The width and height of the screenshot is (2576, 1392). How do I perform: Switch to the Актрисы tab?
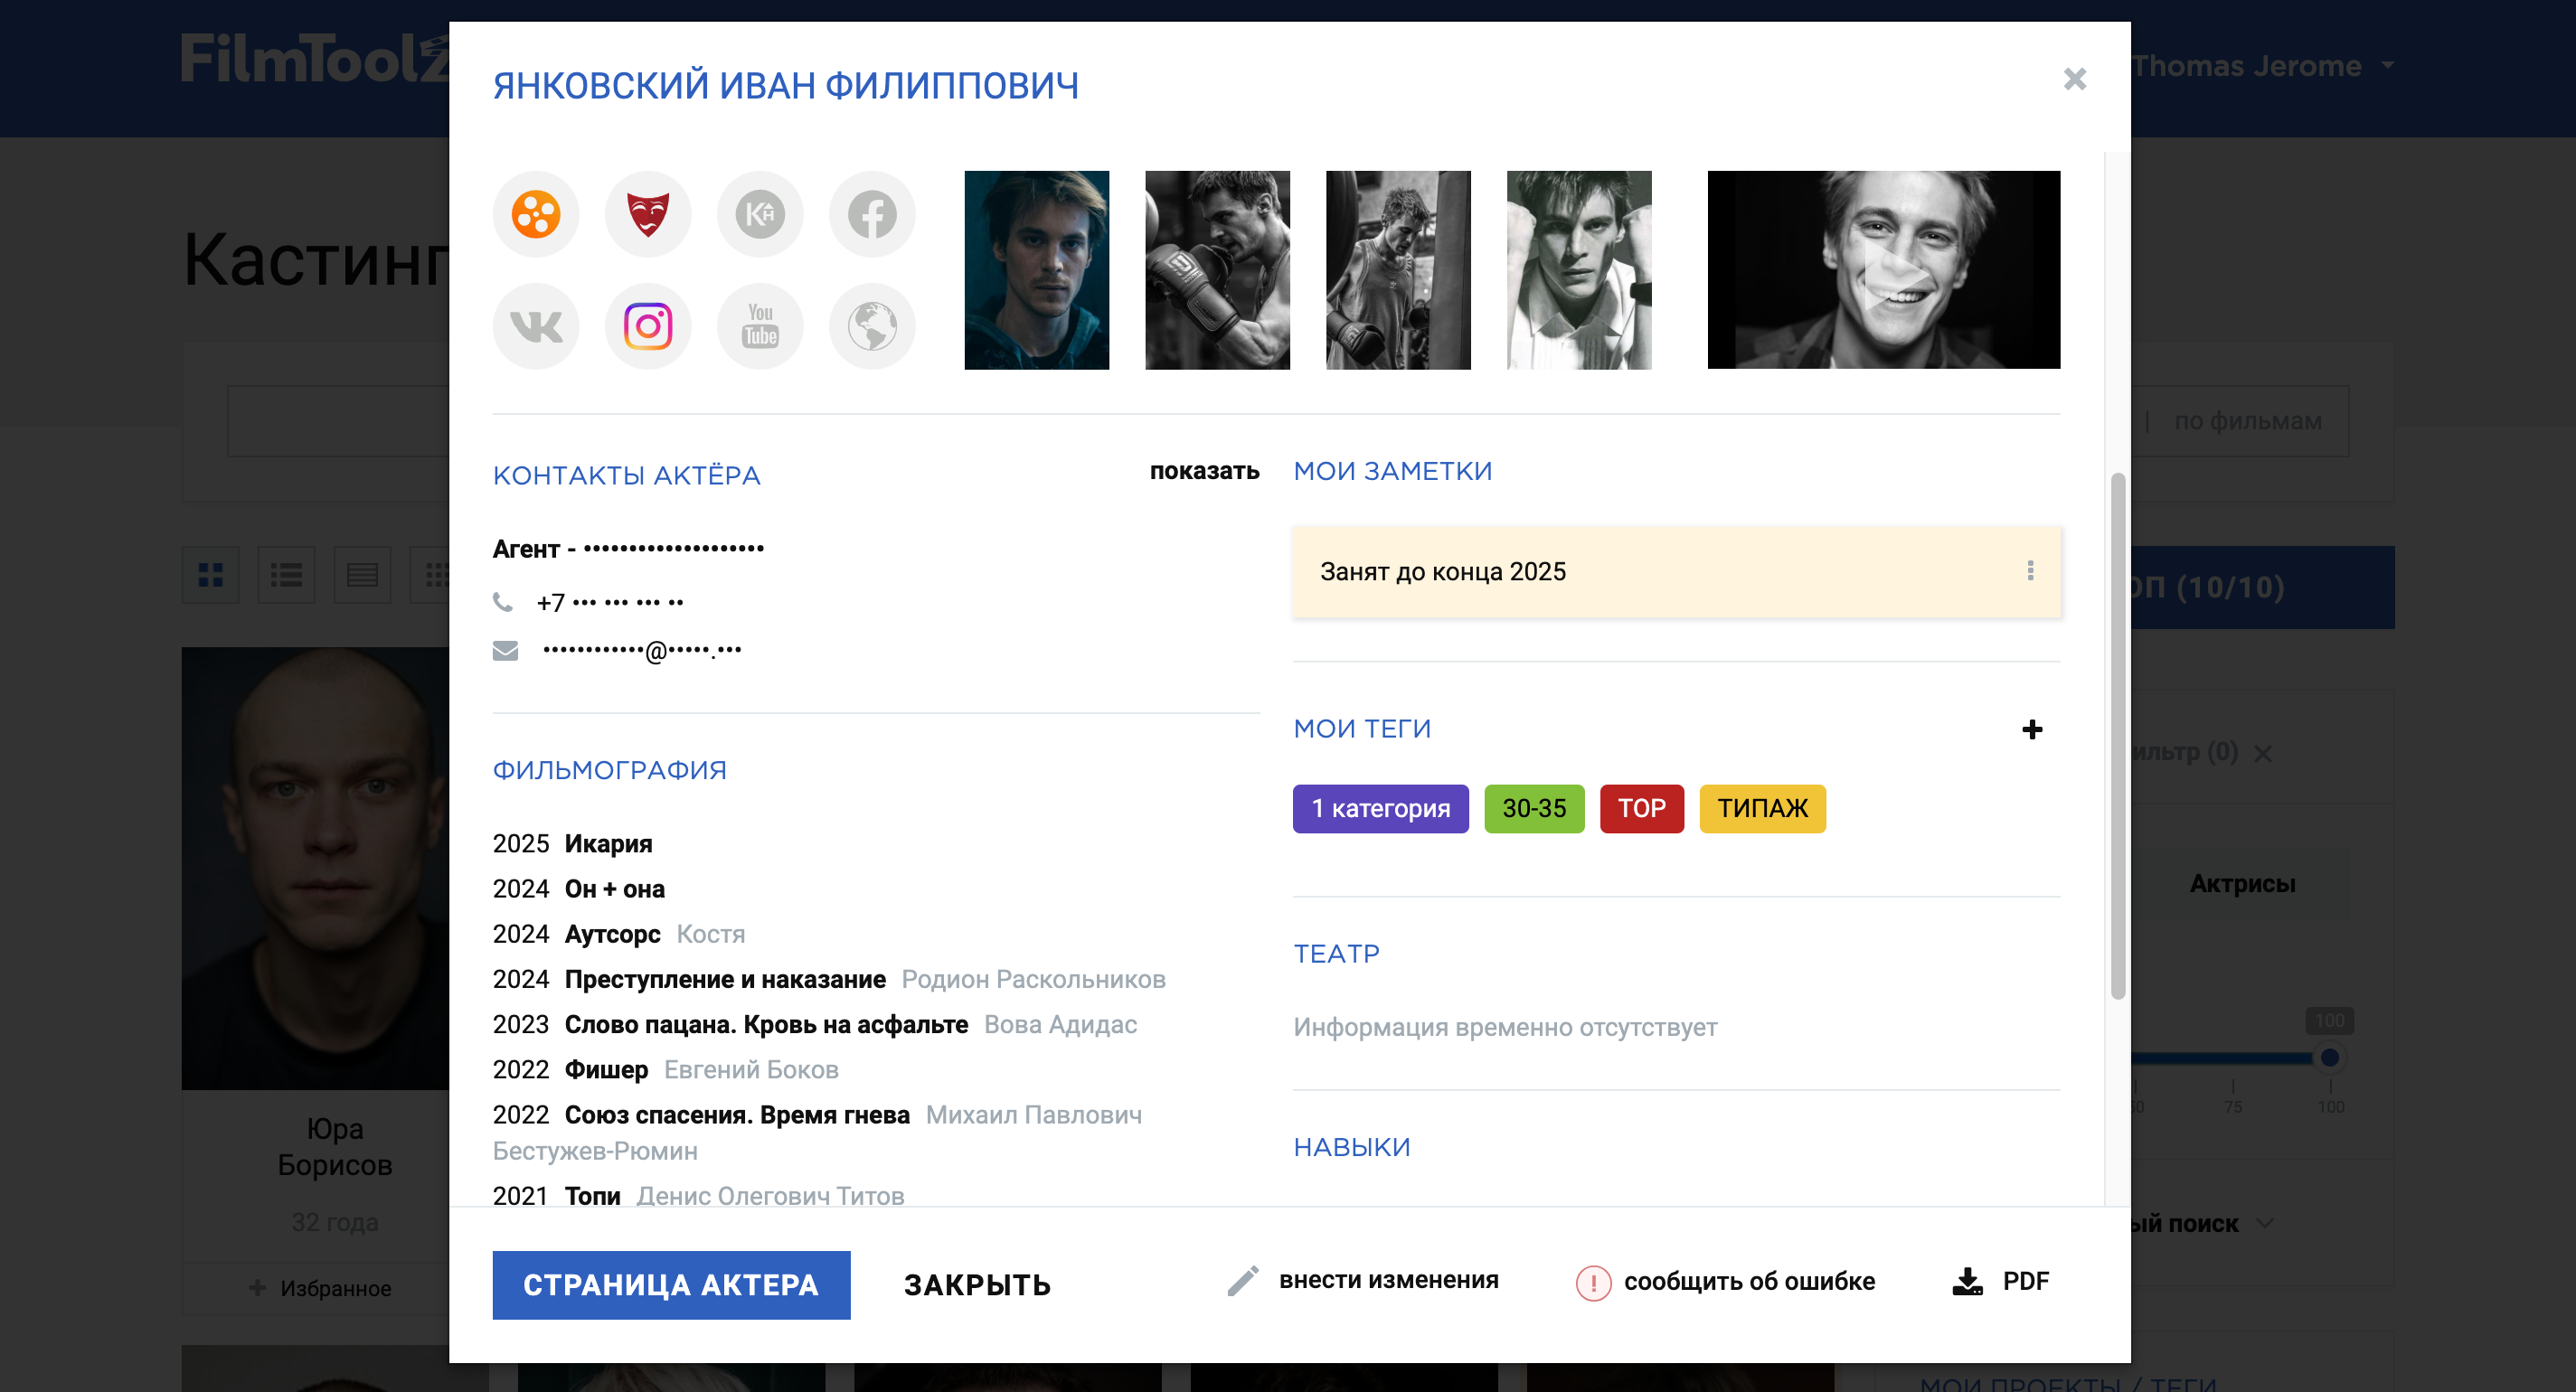[x=2242, y=884]
